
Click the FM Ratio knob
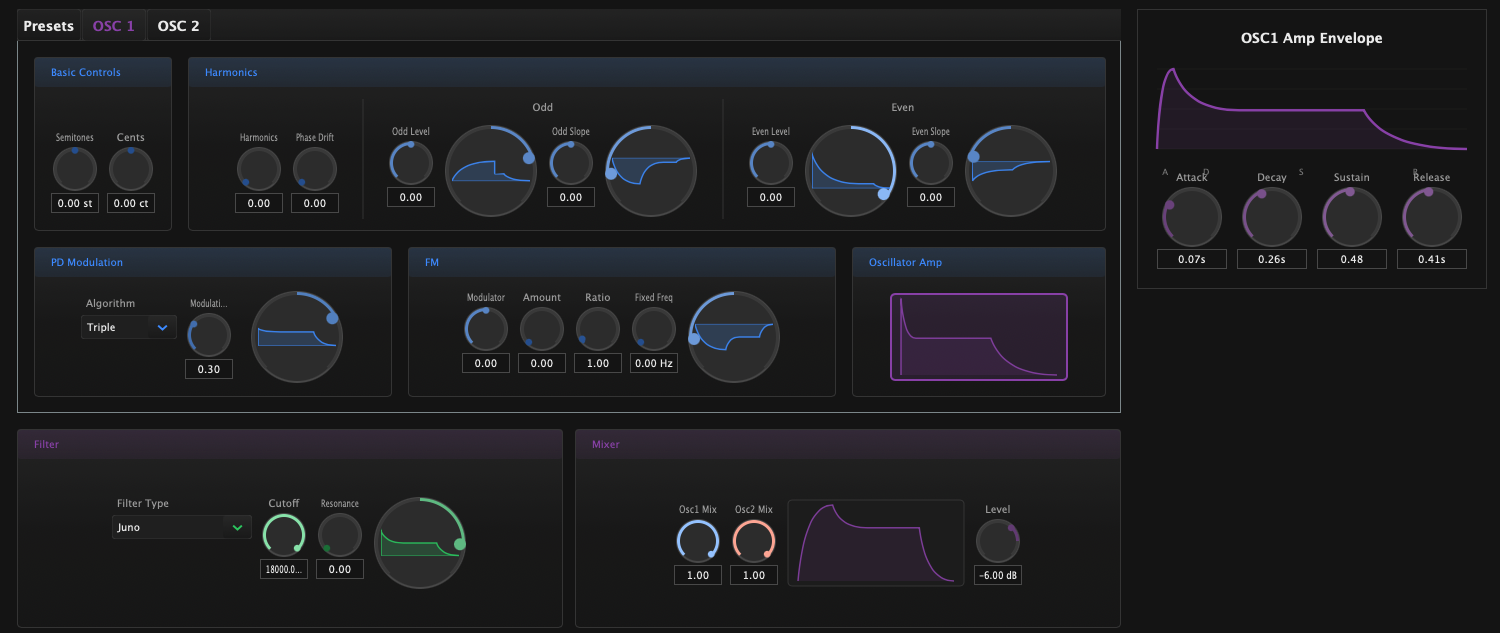[x=597, y=327]
